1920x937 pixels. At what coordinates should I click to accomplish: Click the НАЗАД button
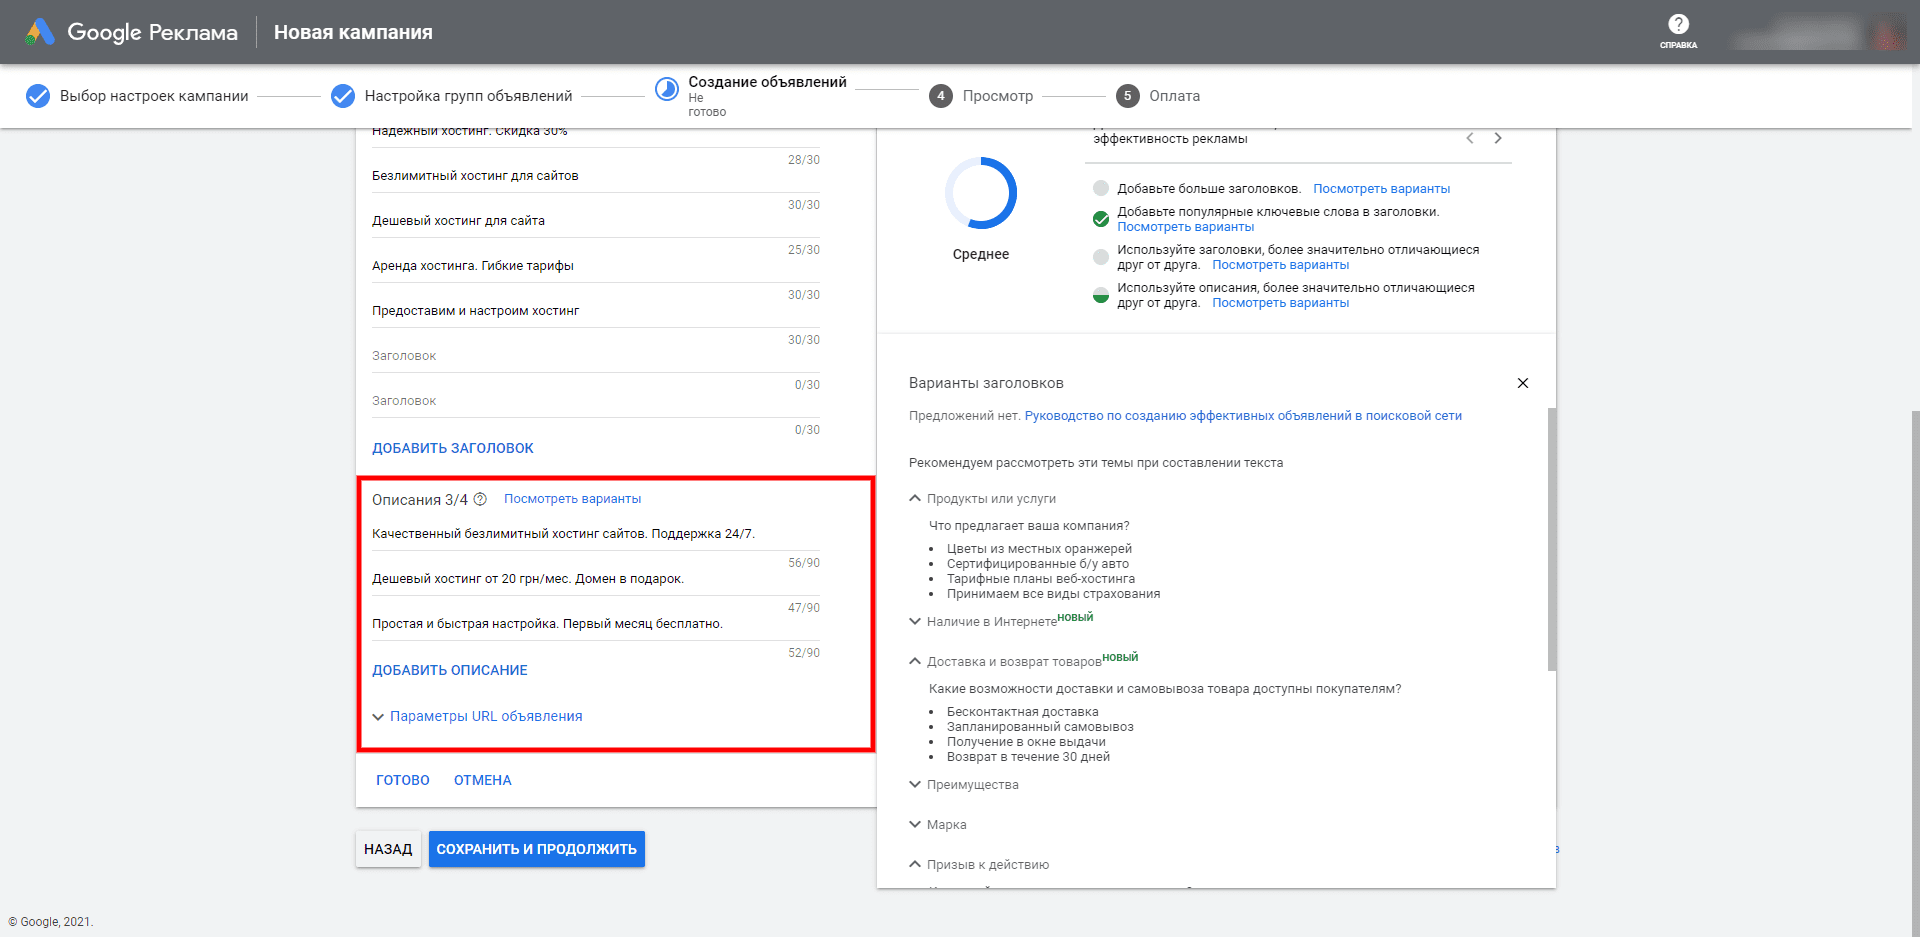tap(388, 849)
